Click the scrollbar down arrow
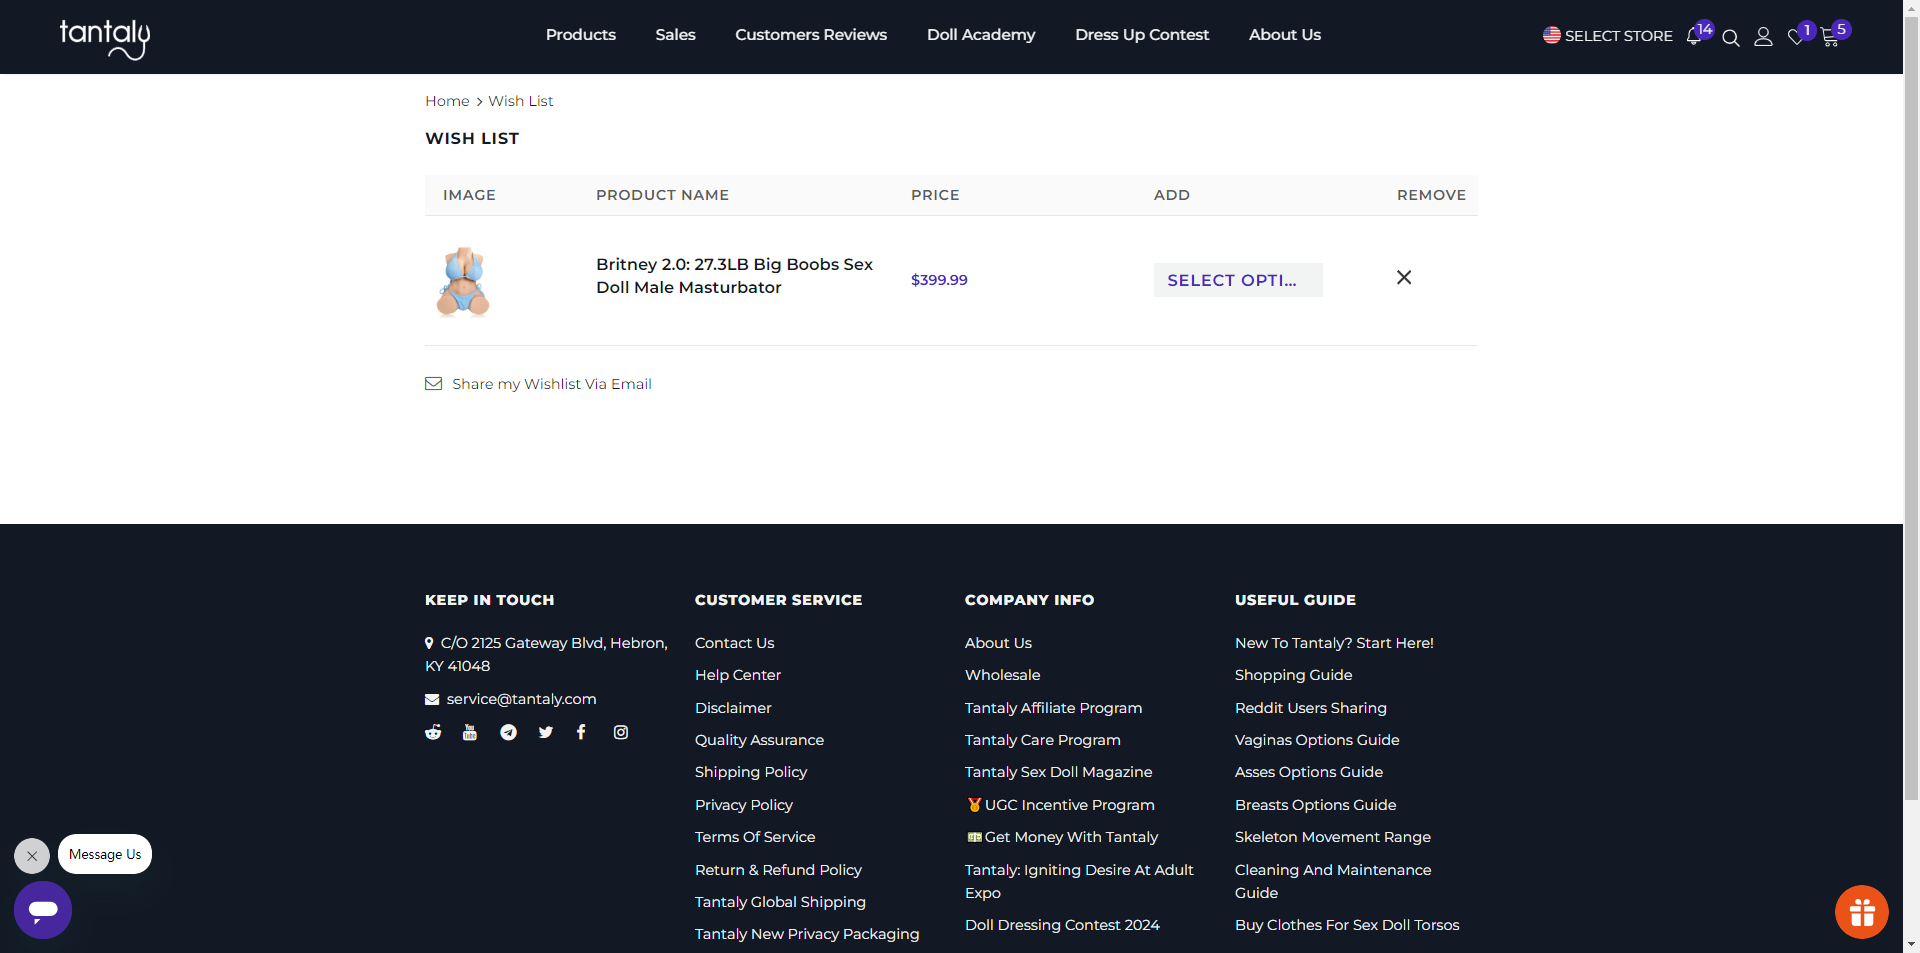This screenshot has height=953, width=1920. tap(1911, 944)
